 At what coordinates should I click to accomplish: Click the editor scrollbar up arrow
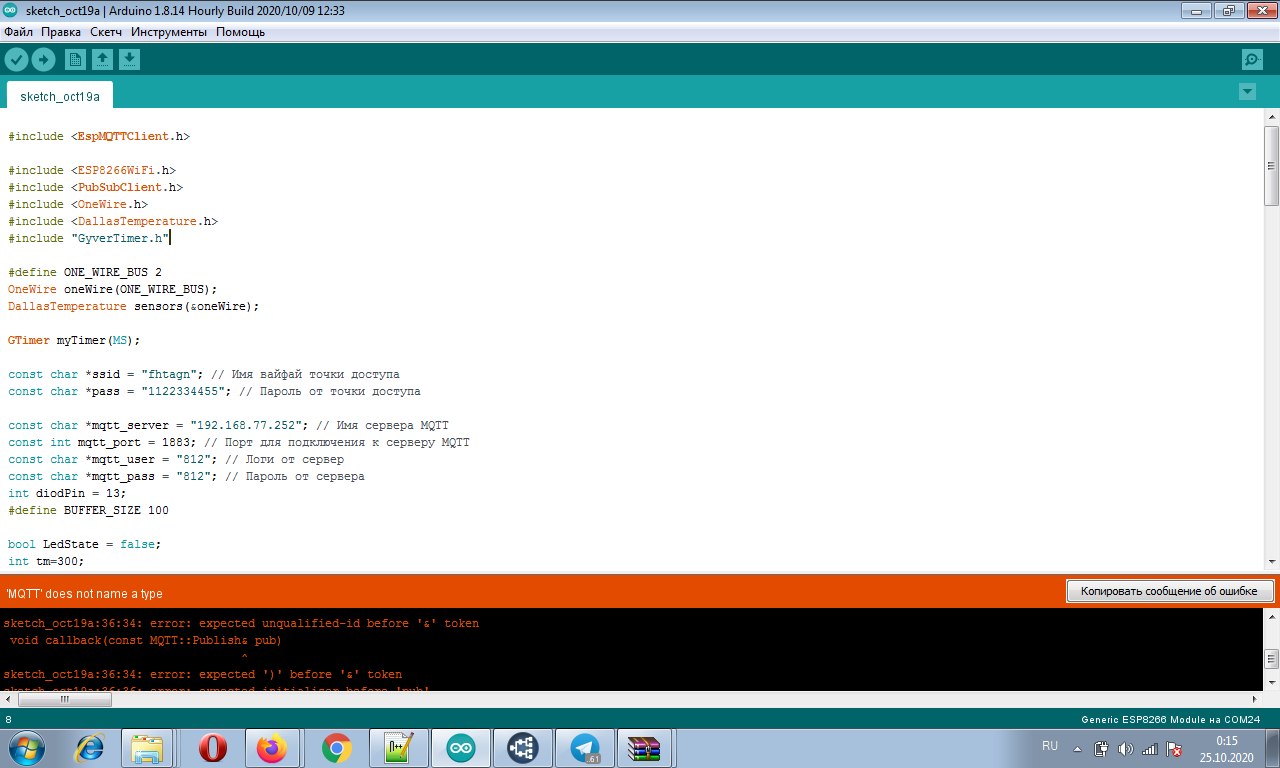pos(1271,117)
